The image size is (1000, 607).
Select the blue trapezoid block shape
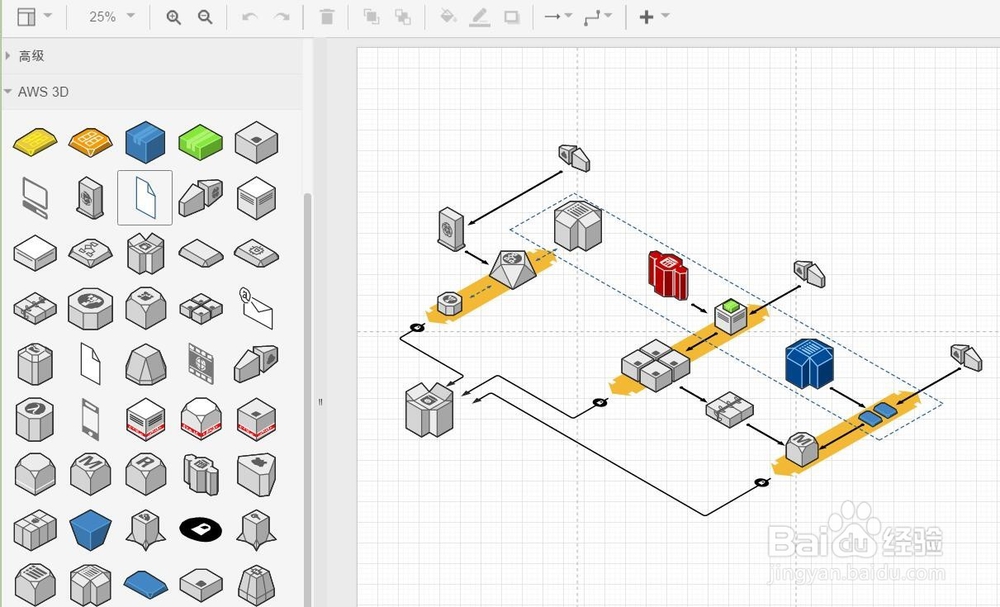point(91,529)
